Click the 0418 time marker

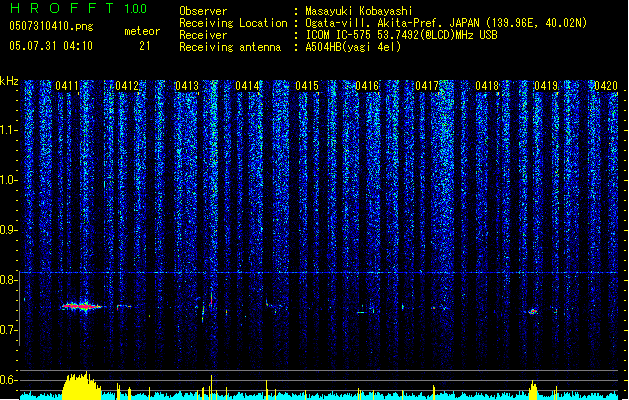click(487, 86)
